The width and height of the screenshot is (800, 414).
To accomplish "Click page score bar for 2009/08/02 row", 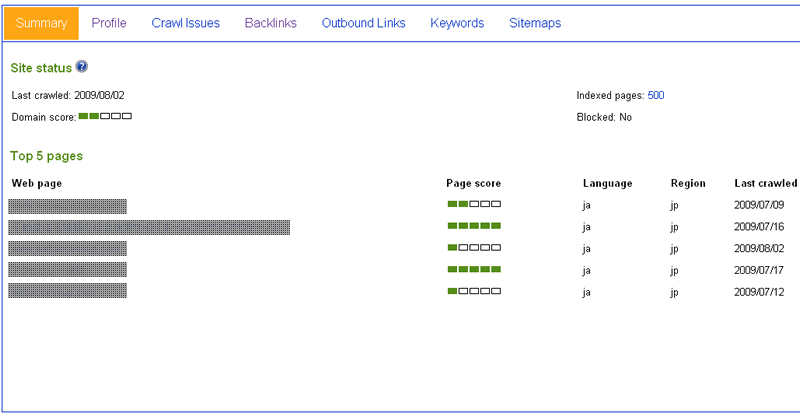I will [474, 248].
